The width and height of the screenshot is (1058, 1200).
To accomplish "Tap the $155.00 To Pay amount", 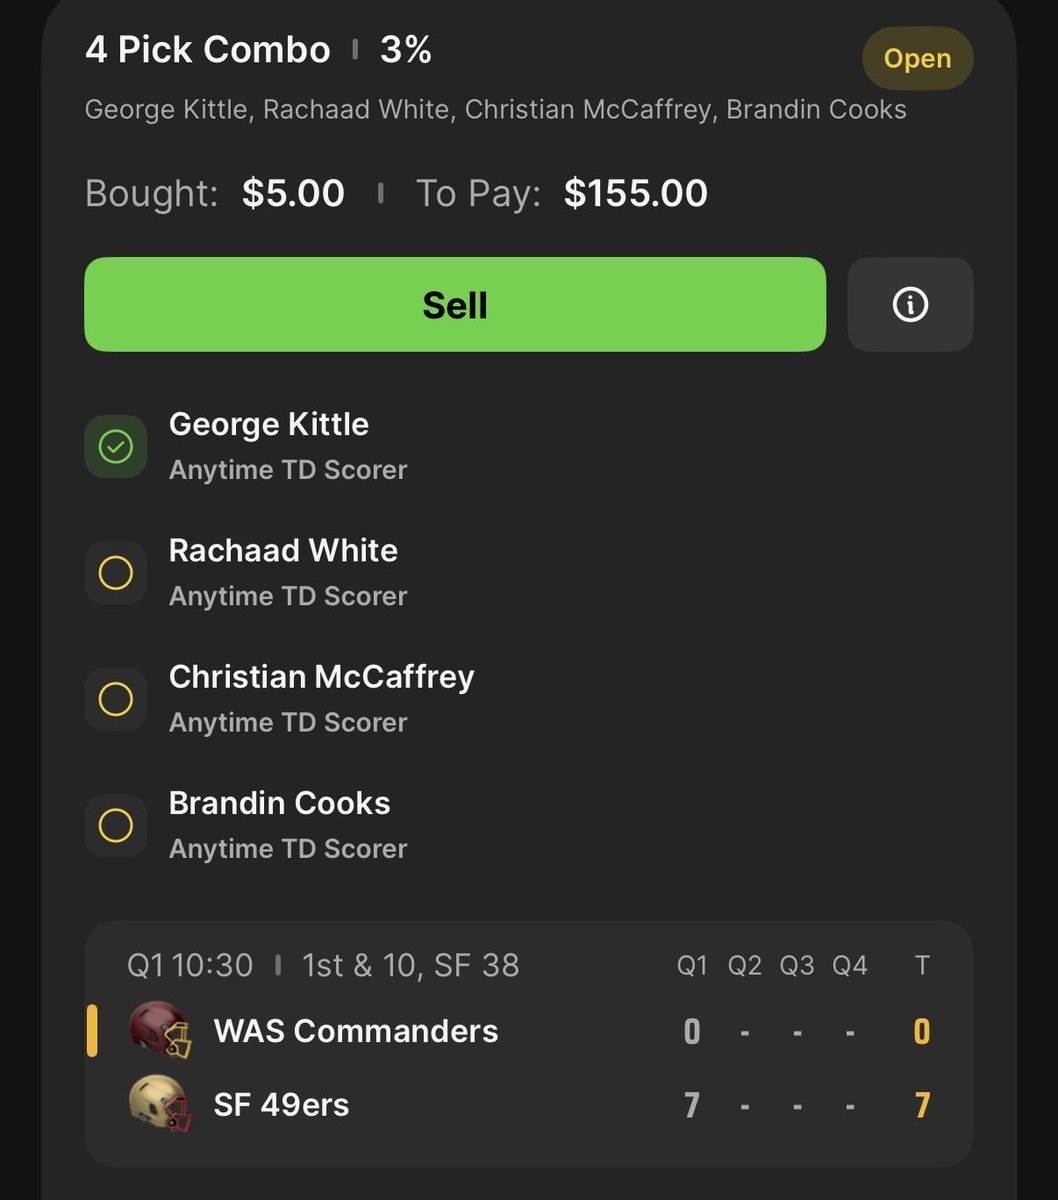I will click(x=636, y=193).
